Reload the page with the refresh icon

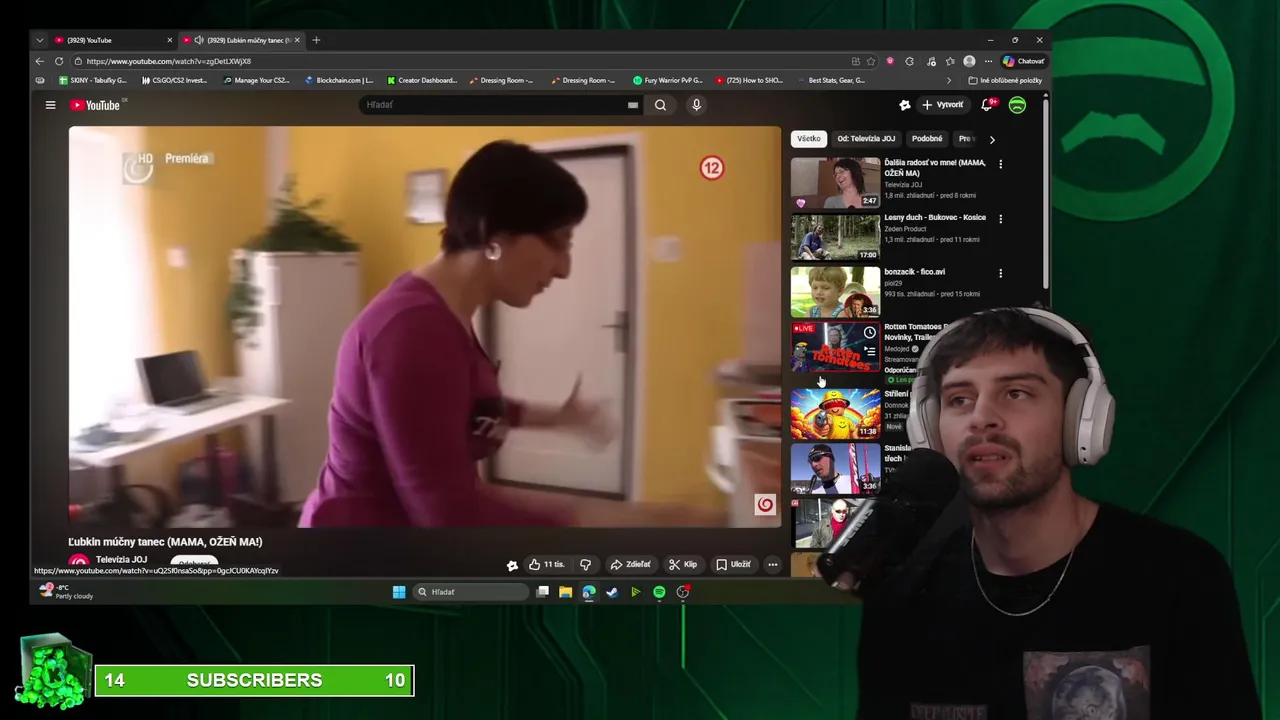pyautogui.click(x=59, y=61)
